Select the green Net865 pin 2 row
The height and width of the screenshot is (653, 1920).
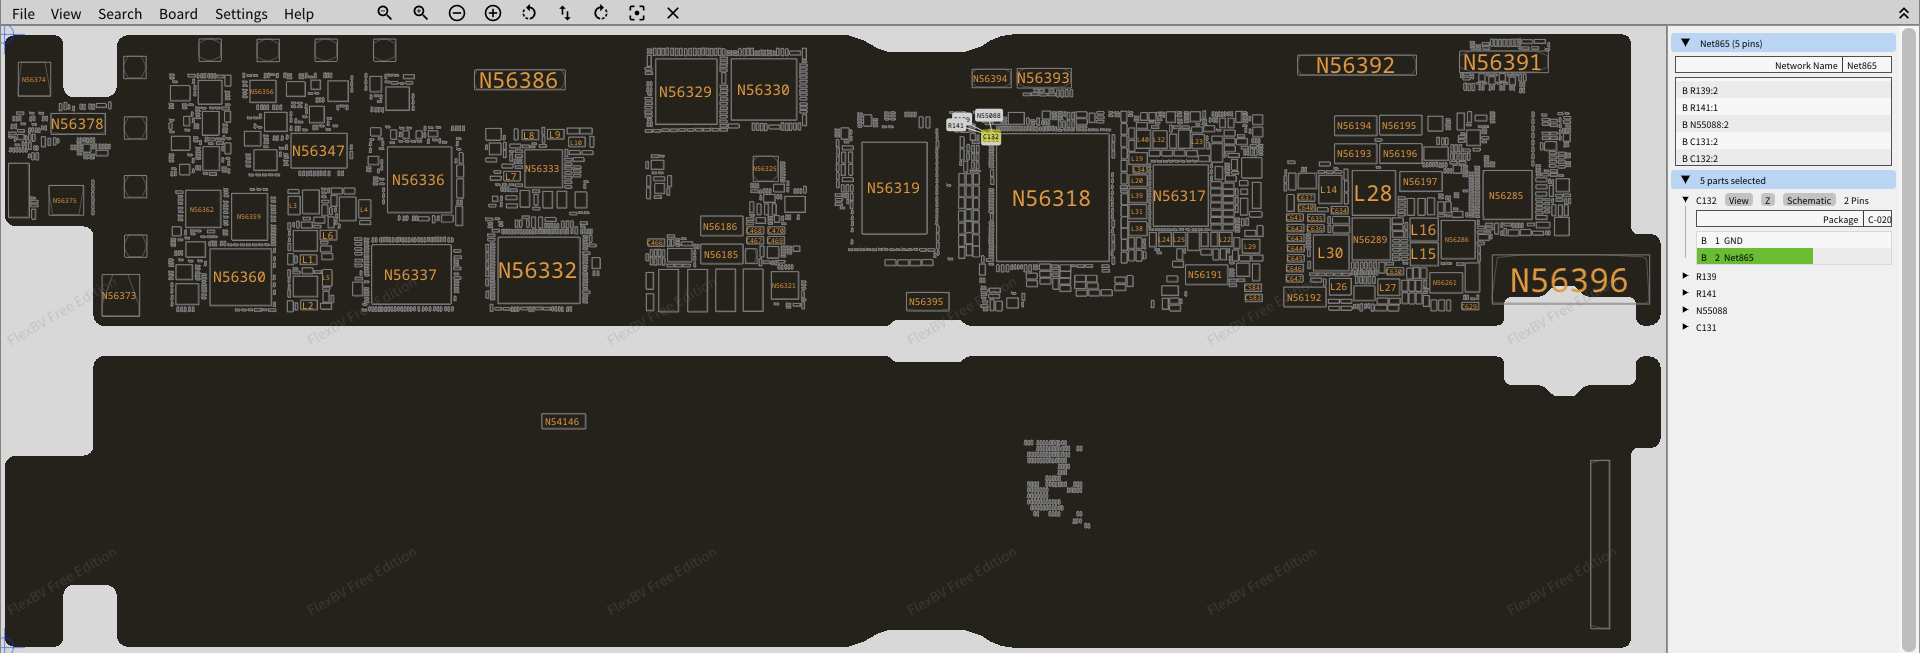1755,257
